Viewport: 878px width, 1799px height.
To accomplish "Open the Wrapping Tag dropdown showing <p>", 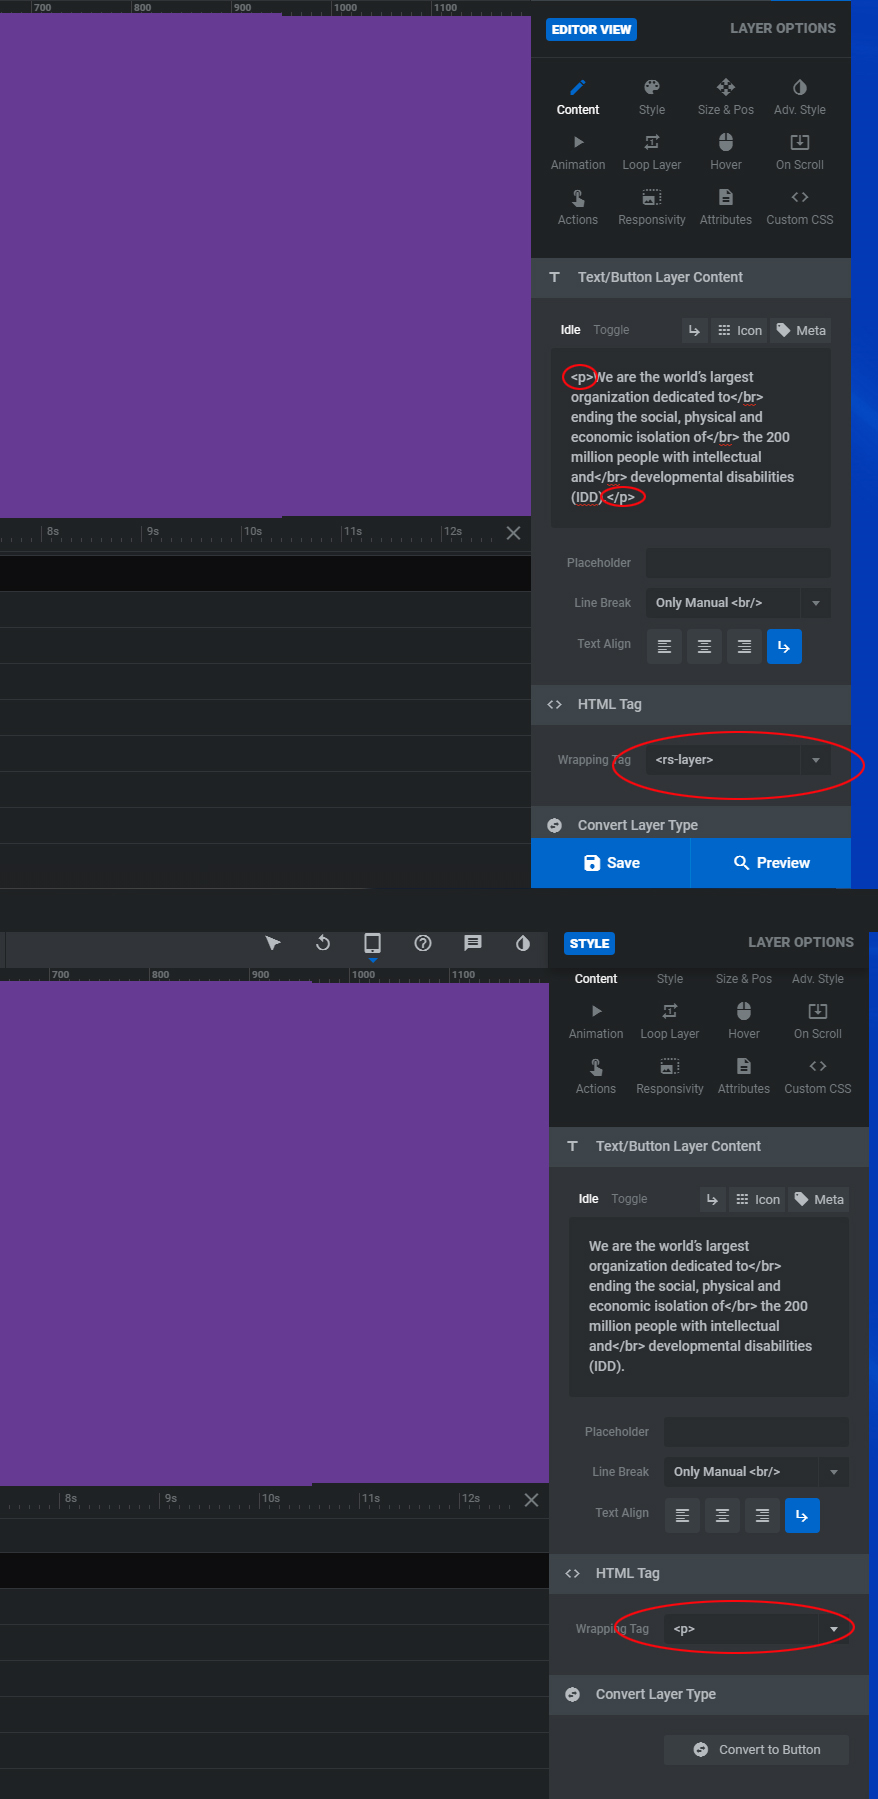I will click(756, 1629).
